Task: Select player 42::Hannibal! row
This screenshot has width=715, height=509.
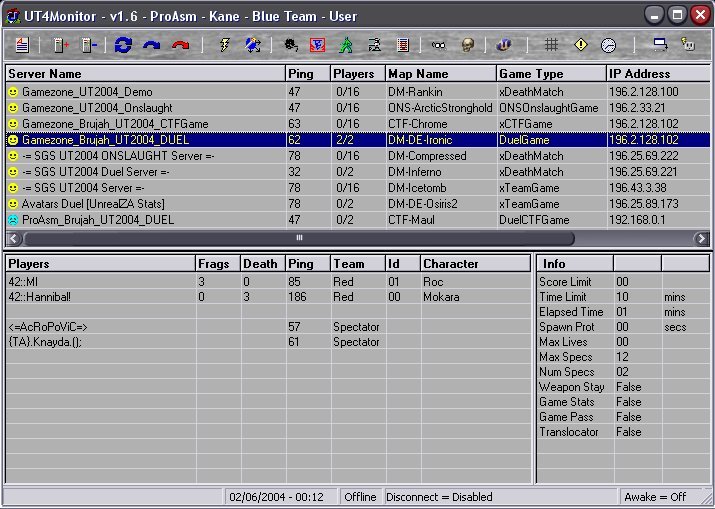Action: tap(269, 297)
